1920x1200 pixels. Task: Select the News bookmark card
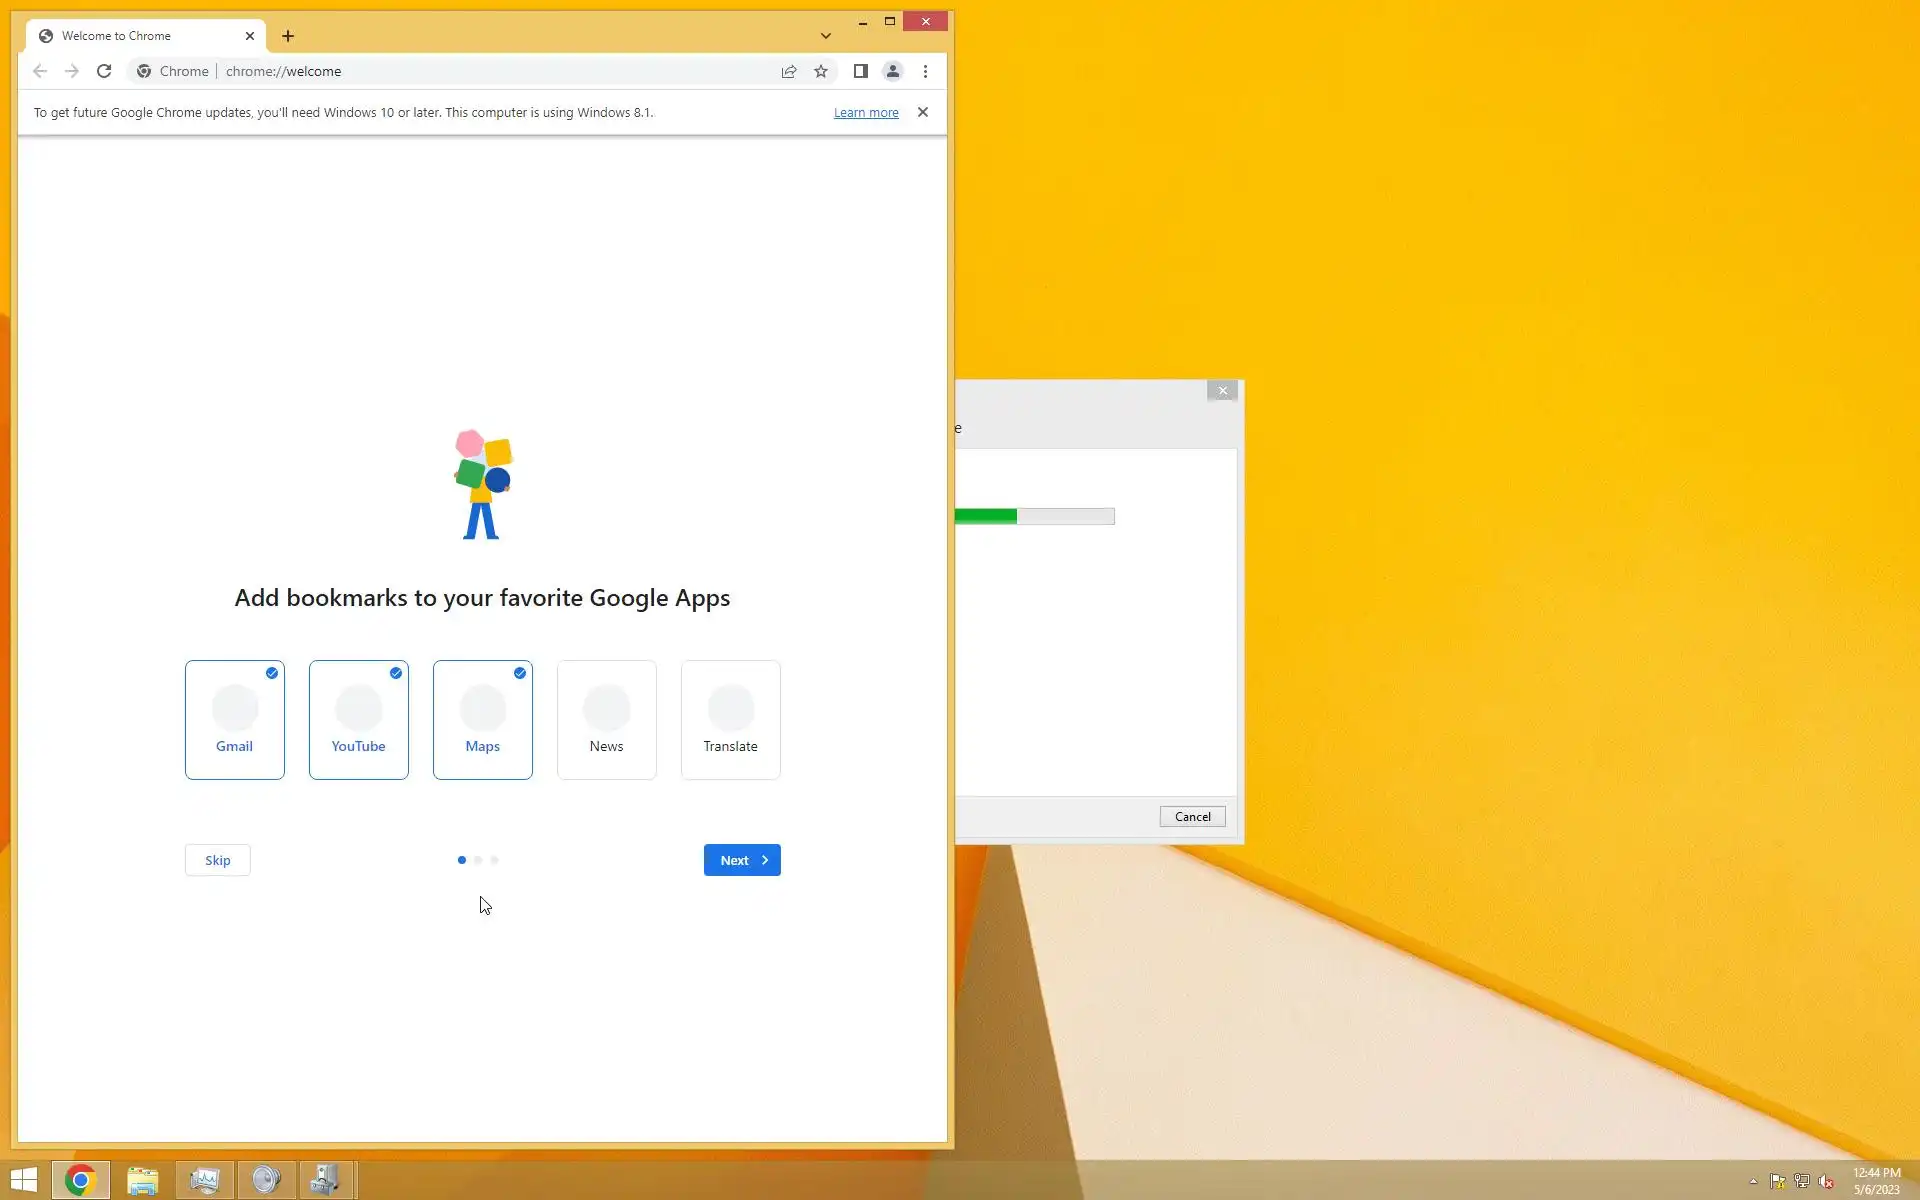pos(607,719)
